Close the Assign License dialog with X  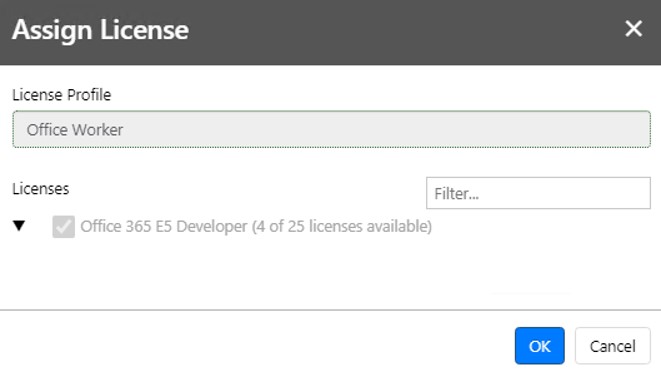coord(633,29)
